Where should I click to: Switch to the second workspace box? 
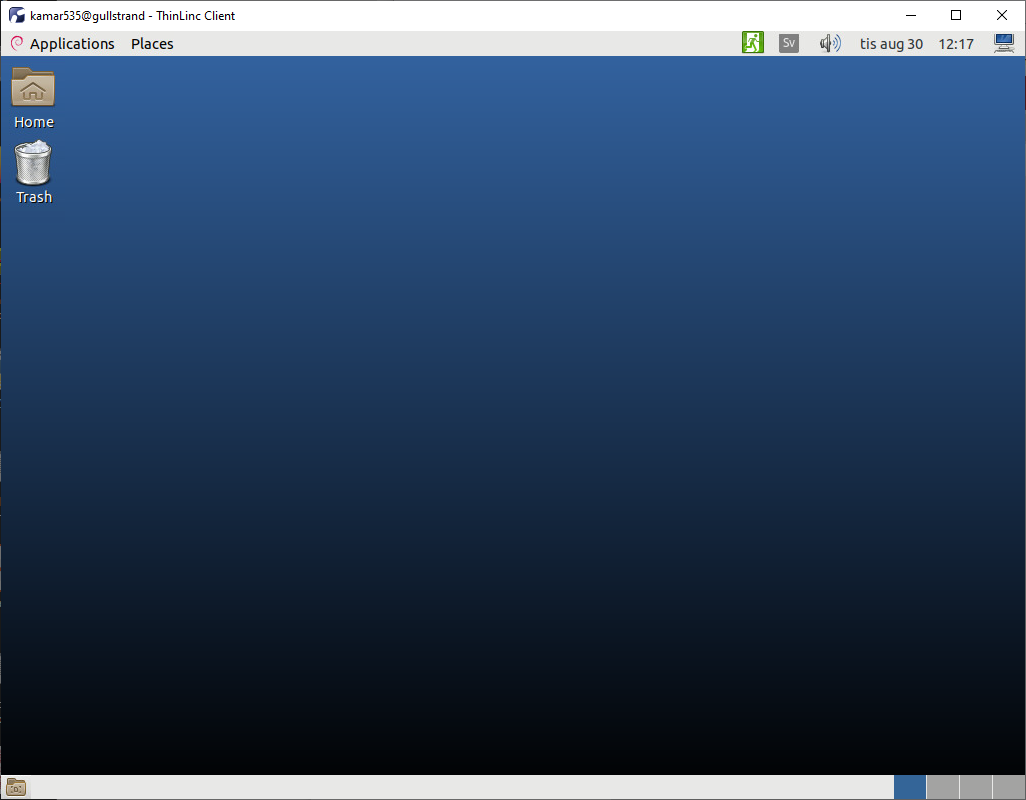coord(943,788)
